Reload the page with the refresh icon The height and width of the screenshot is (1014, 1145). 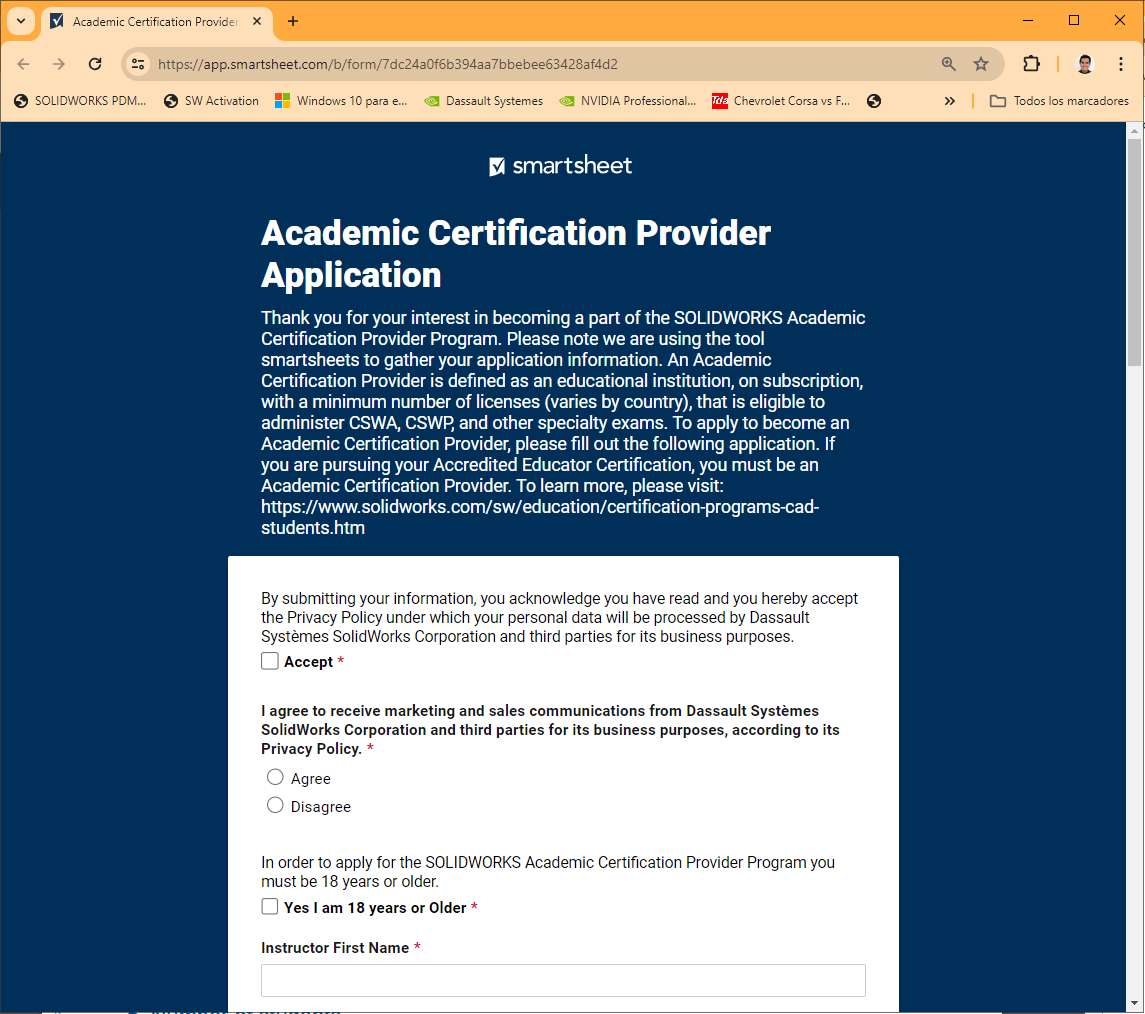click(x=95, y=64)
